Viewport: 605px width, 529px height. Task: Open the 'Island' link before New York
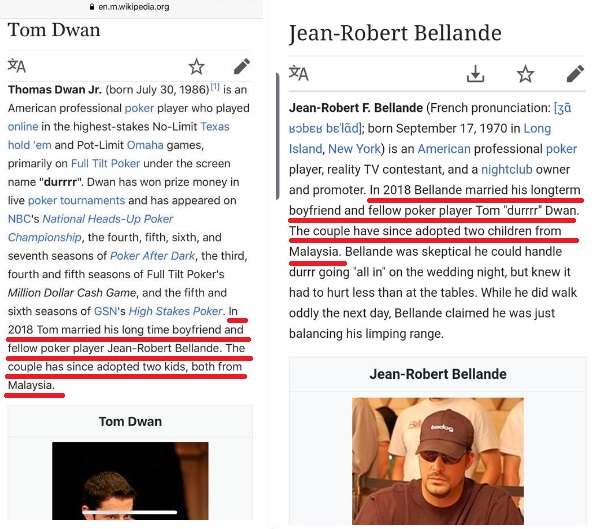point(305,149)
